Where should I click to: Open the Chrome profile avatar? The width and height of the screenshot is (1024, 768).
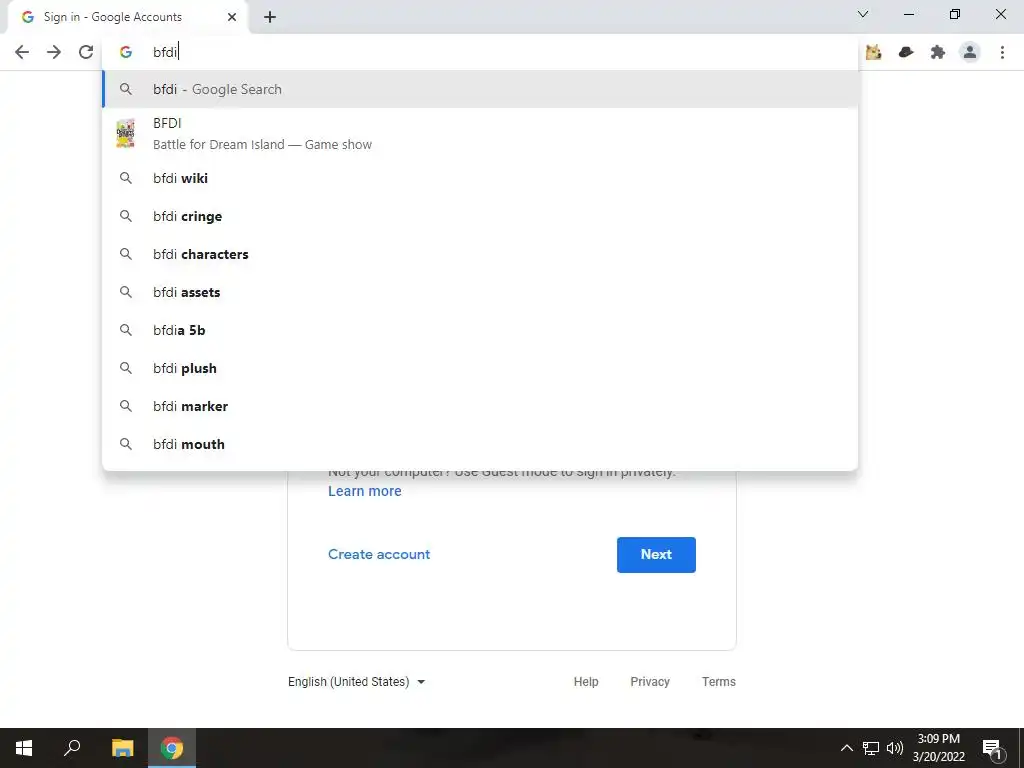tap(970, 52)
